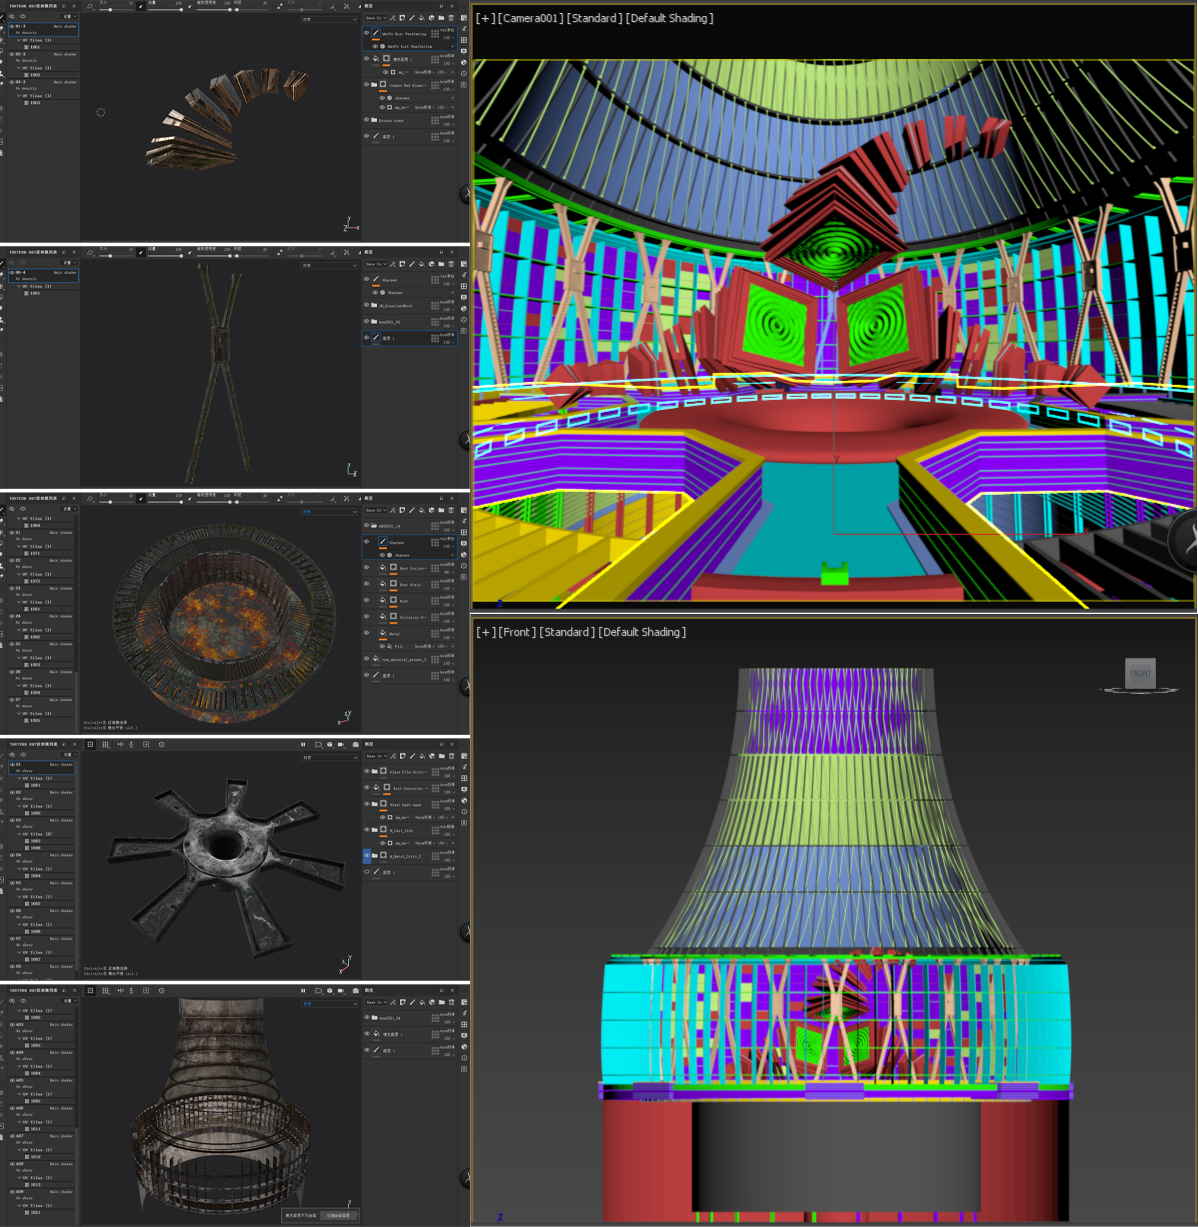Click add fill layer bucket icon in hub panel
Screen dimensions: 1198x1227
tap(422, 756)
